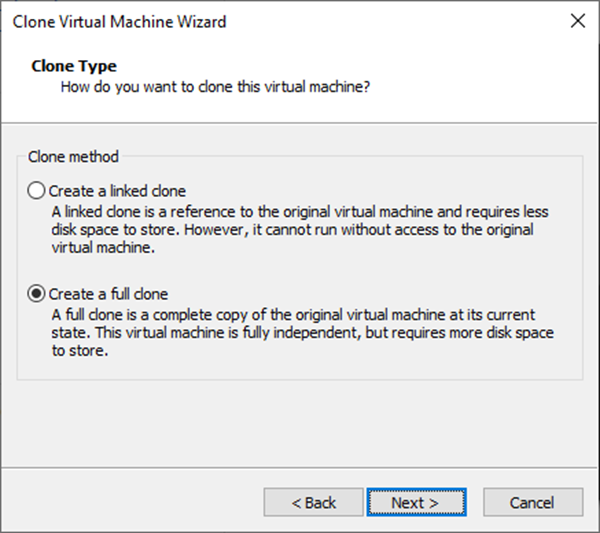This screenshot has height=533, width=600.
Task: Select the "Create a full clone" radio button
Action: coord(37,294)
